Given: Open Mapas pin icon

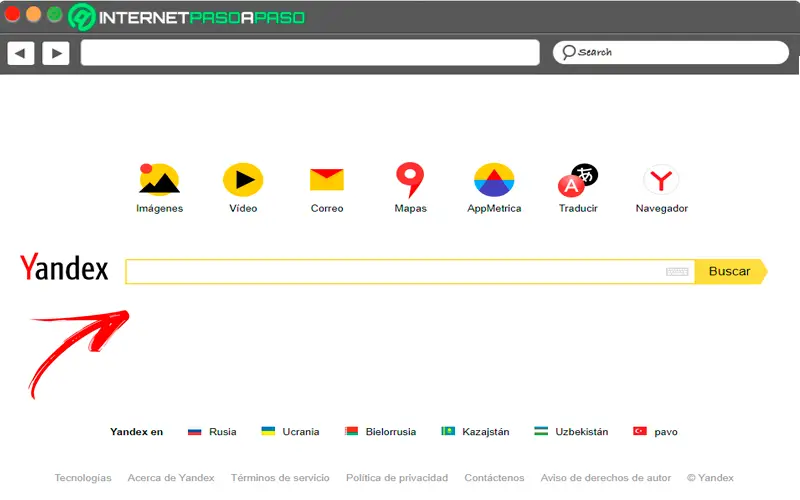Looking at the screenshot, I should 410,180.
